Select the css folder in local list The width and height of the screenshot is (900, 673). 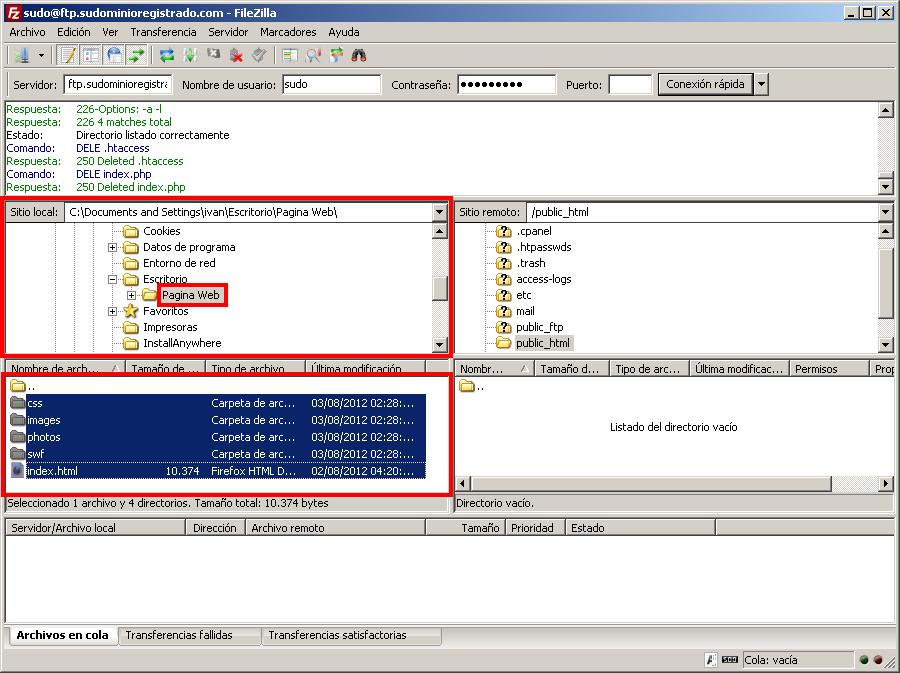[x=218, y=403]
